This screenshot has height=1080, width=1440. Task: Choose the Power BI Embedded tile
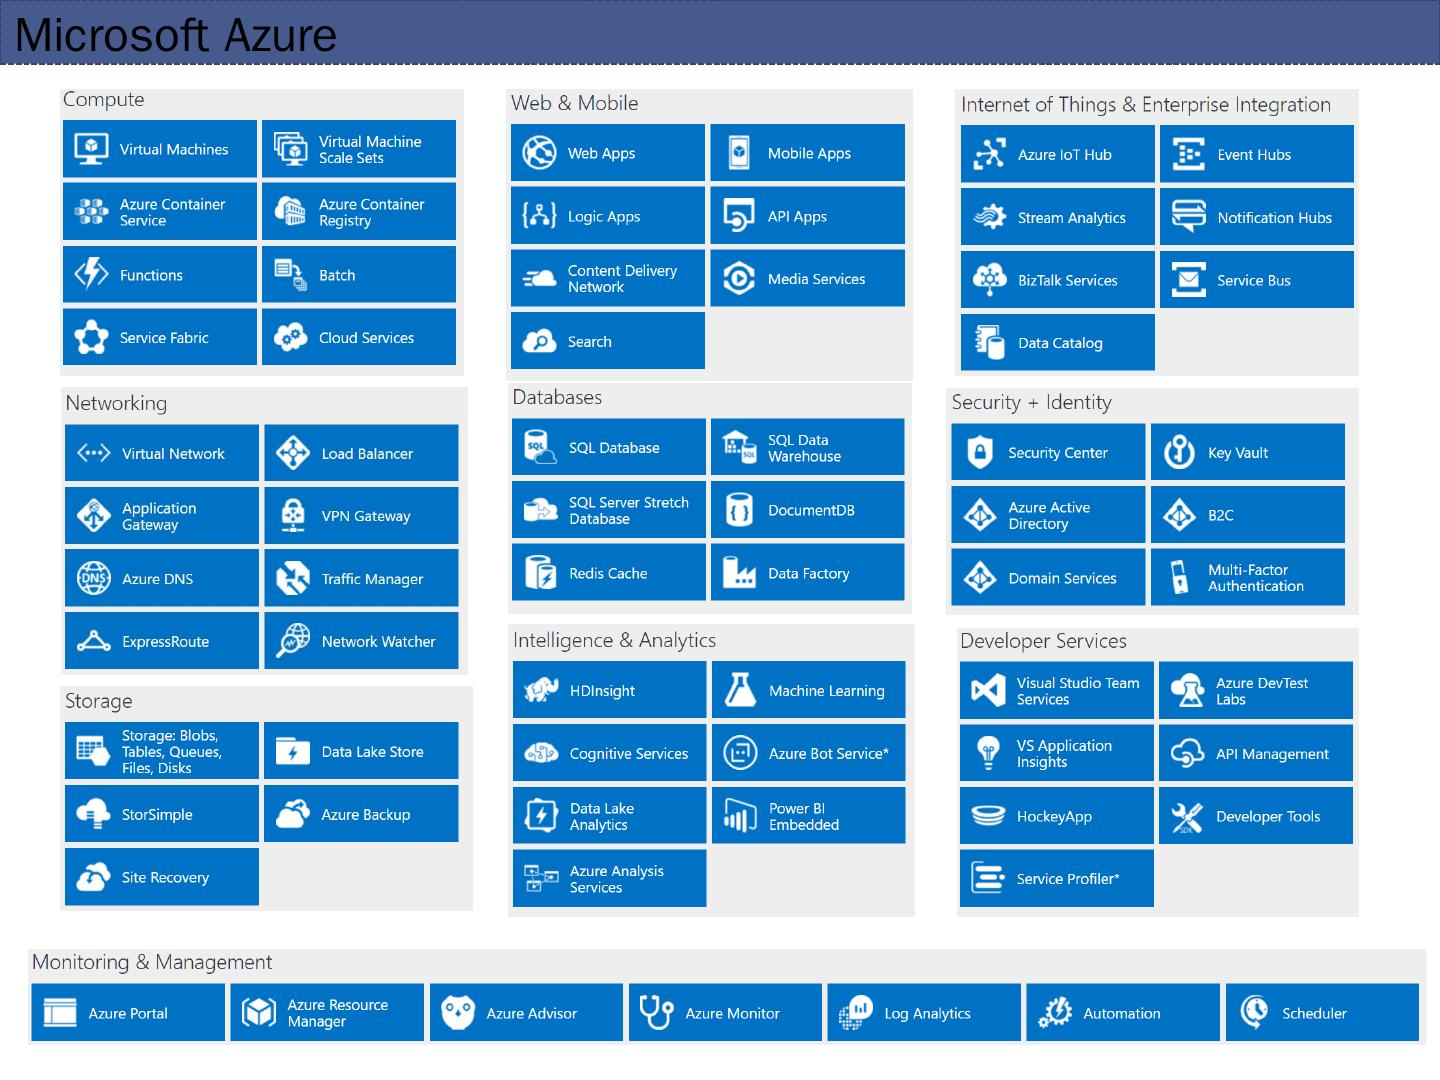pos(809,816)
